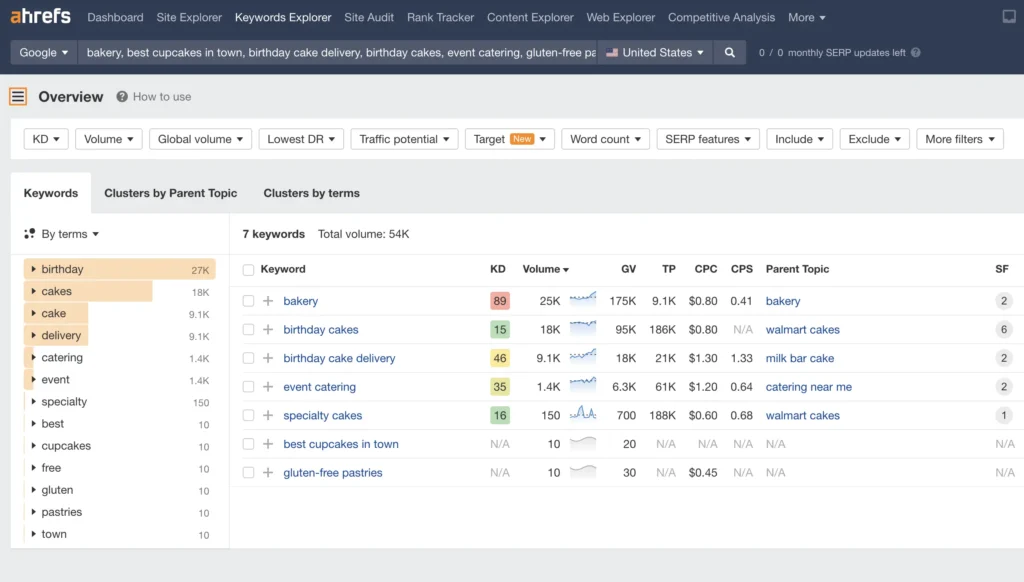
Task: Click the green KD 15 badge
Action: [x=500, y=330]
